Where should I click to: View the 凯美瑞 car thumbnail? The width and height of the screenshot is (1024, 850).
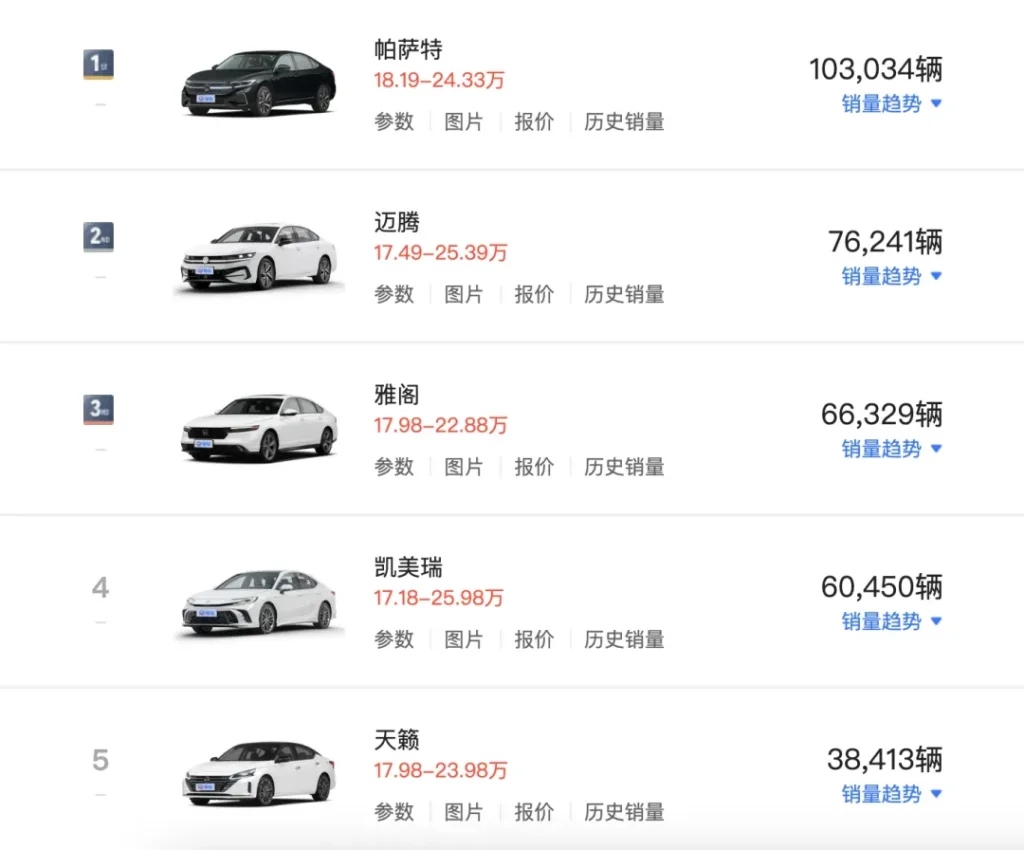point(257,602)
